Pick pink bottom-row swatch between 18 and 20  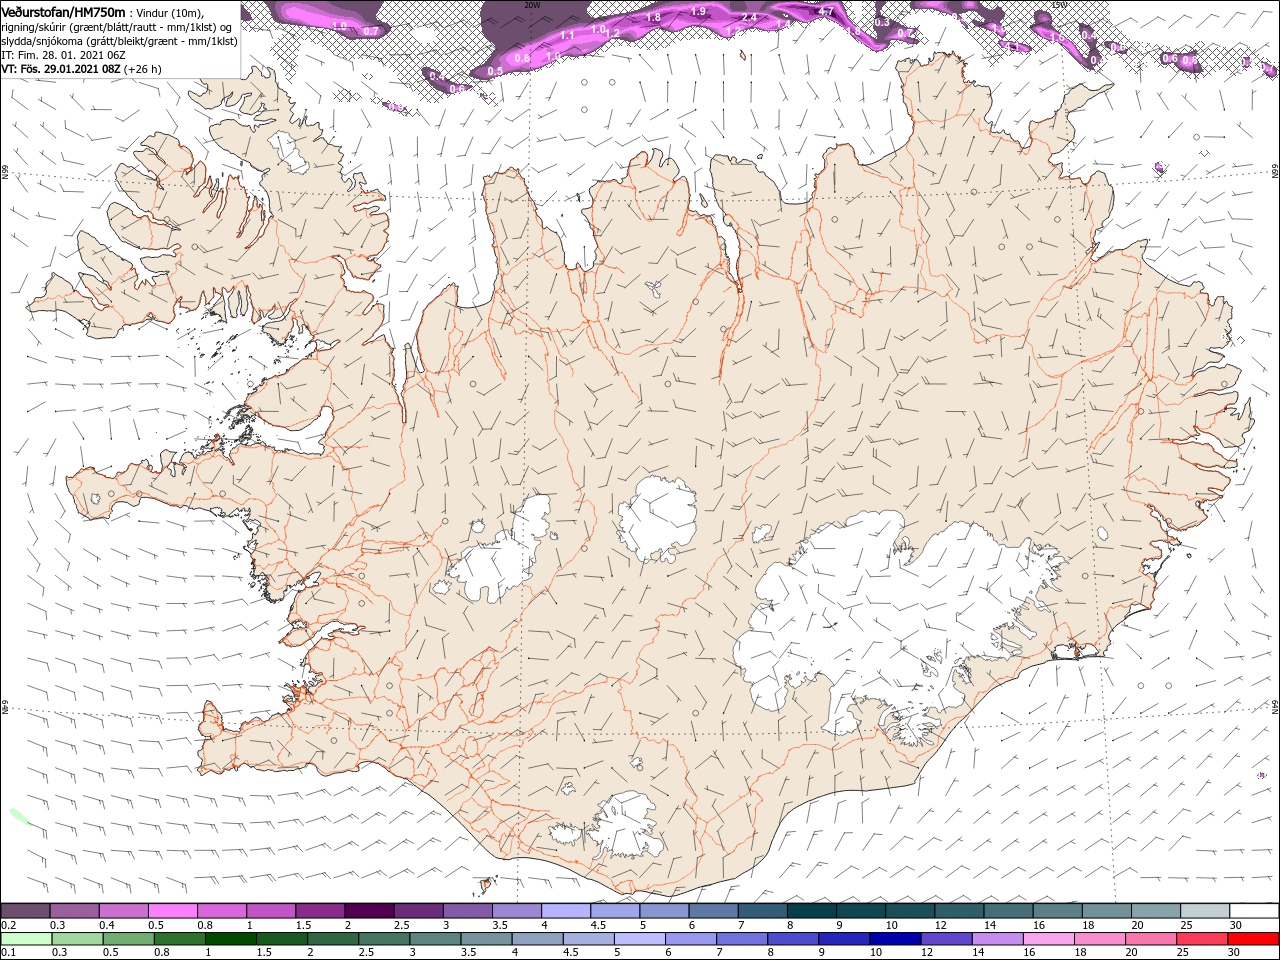(1101, 939)
